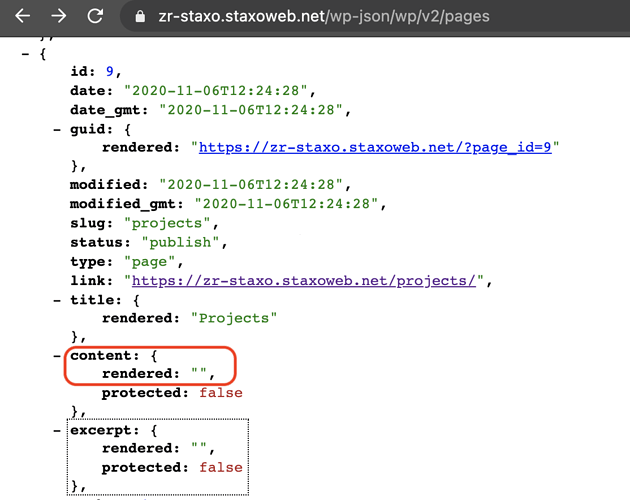Open site info via the lock icon

(x=140, y=17)
